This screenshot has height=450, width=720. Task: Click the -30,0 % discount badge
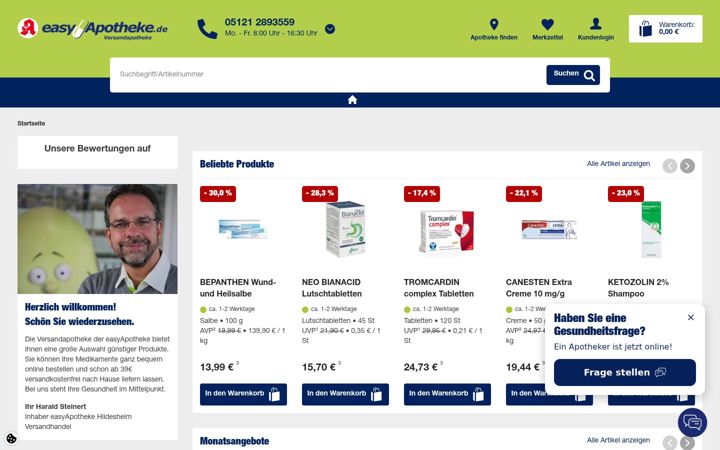[x=218, y=193]
